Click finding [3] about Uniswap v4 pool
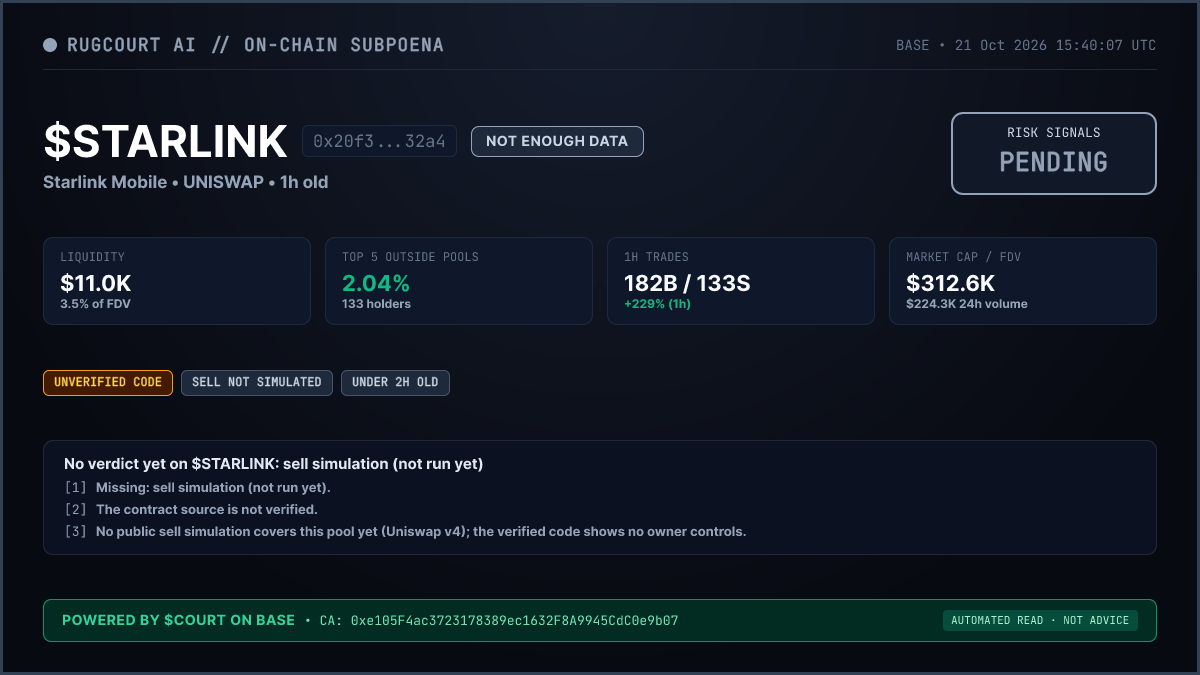 405,531
